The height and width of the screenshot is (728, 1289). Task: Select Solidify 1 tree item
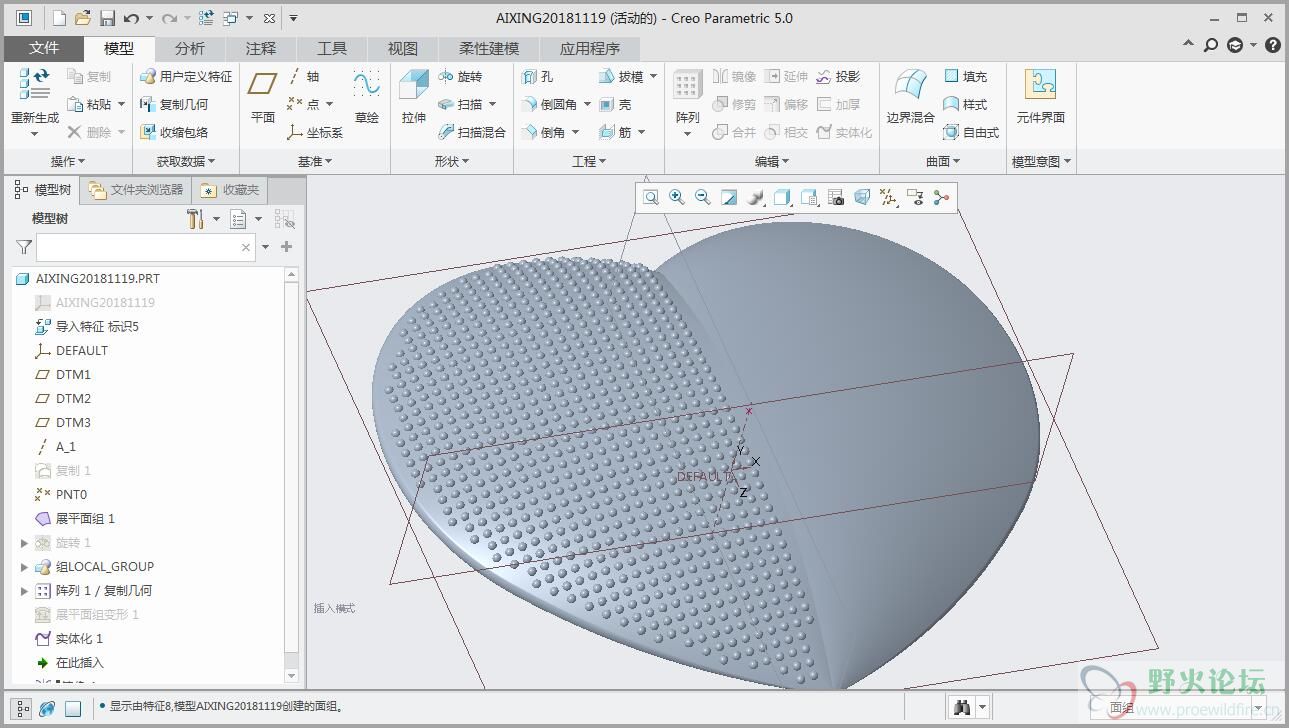79,639
